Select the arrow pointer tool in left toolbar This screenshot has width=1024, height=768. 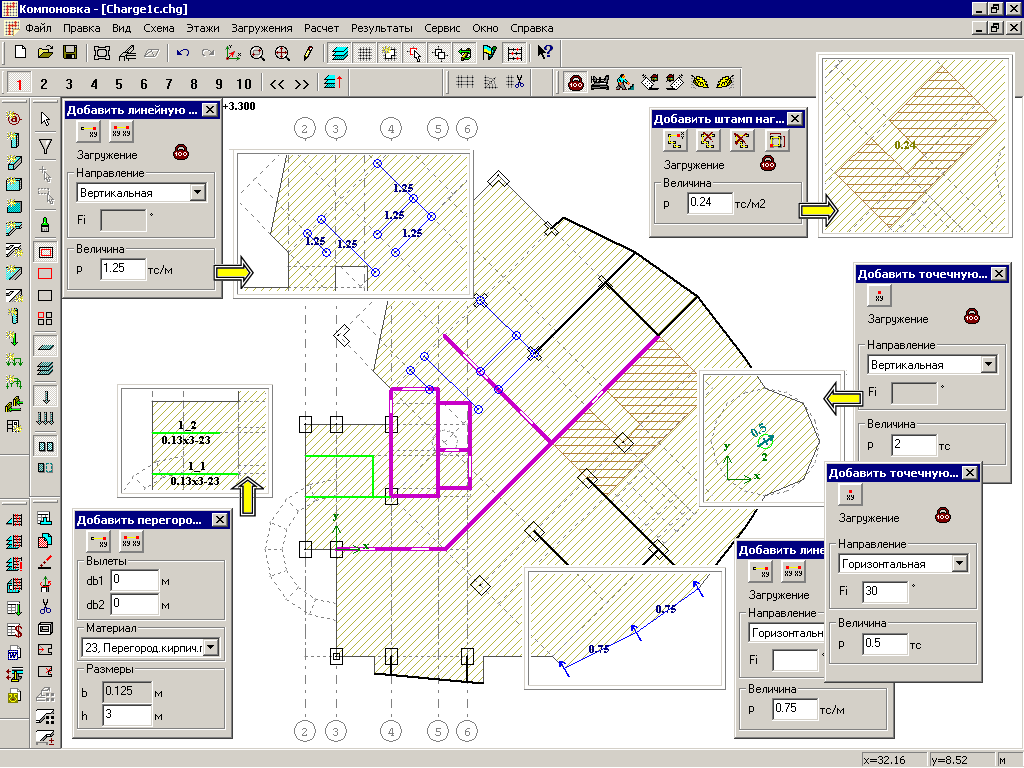click(x=45, y=119)
